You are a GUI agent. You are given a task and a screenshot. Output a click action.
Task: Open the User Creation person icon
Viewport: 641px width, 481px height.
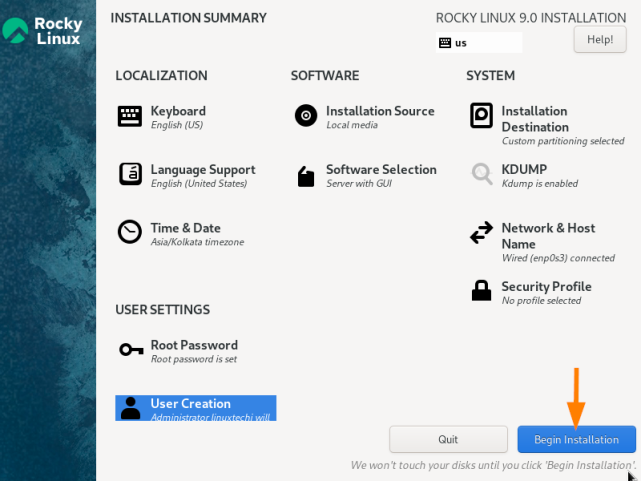(x=130, y=408)
